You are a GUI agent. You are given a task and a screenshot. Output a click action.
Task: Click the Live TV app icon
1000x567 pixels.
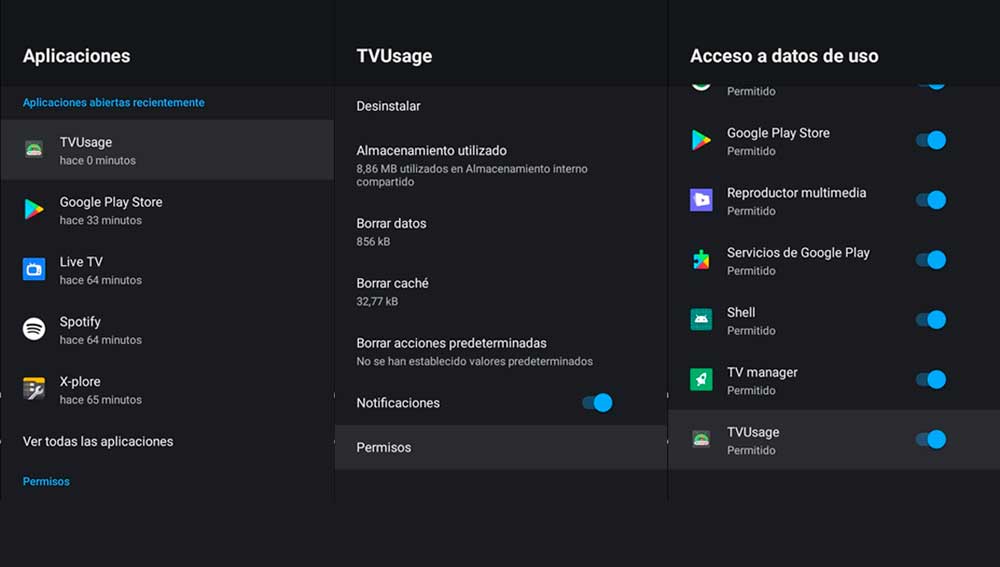34,269
